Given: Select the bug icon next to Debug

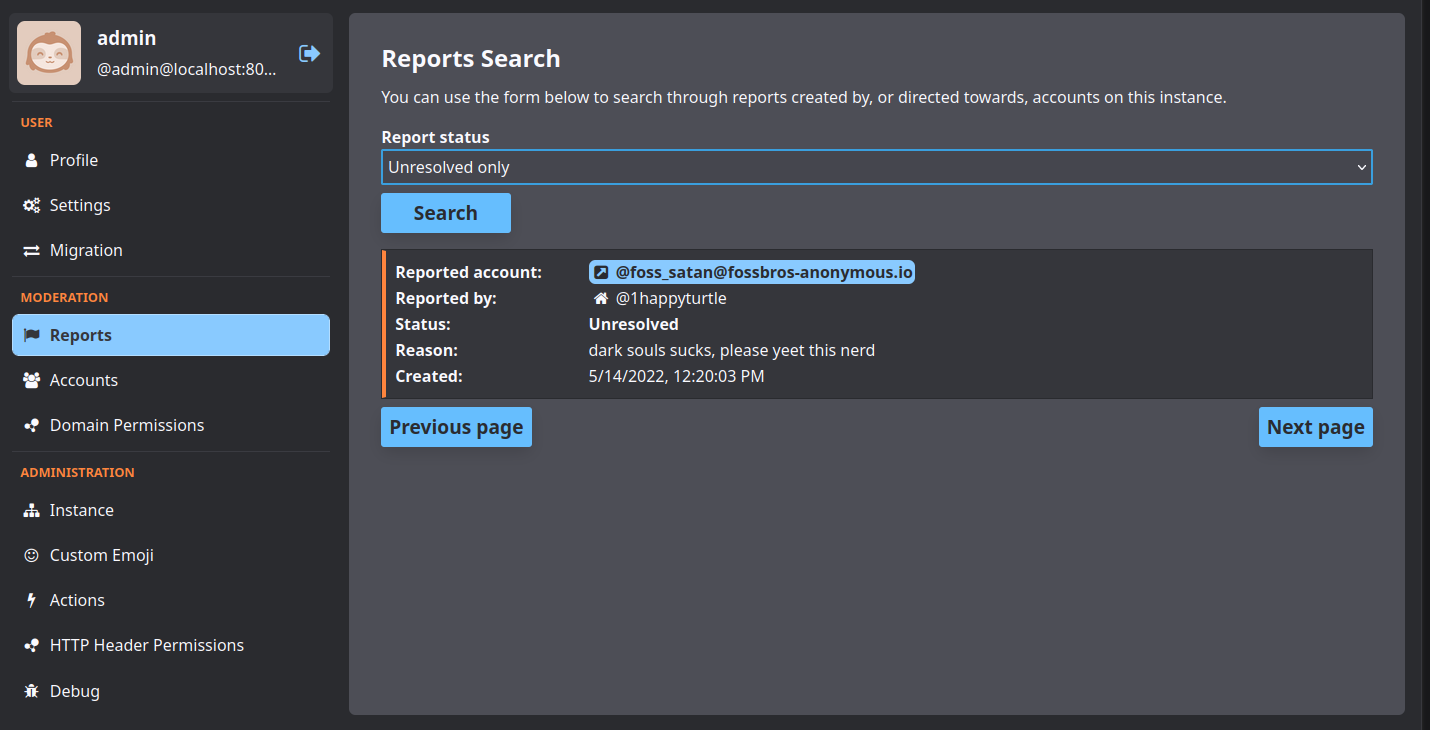Looking at the screenshot, I should click(x=30, y=690).
